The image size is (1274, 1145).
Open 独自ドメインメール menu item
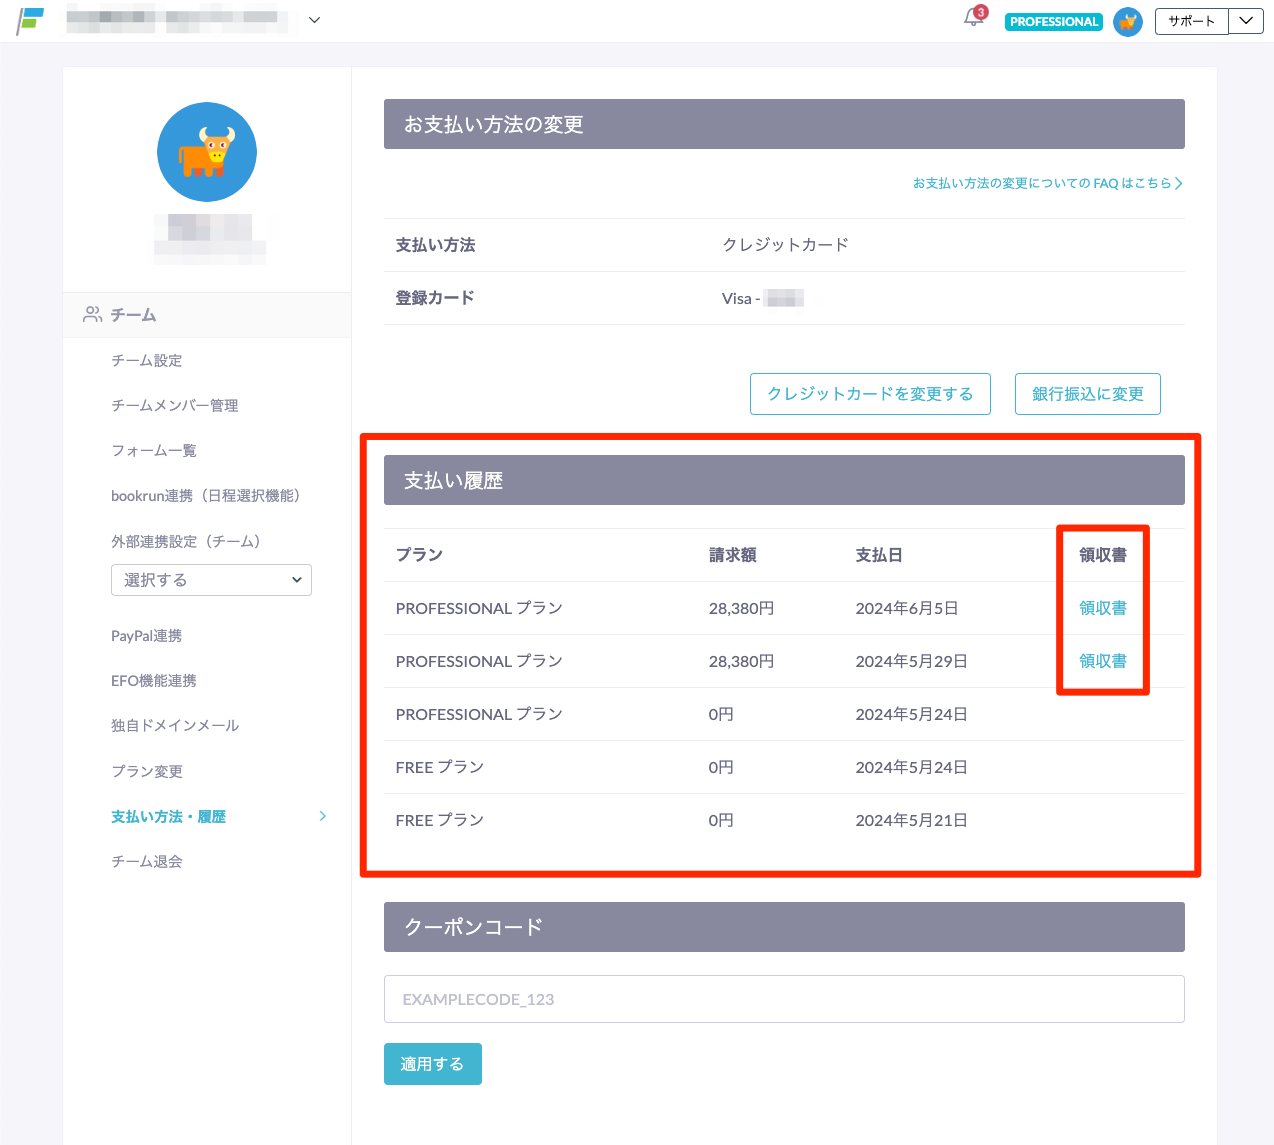click(175, 725)
